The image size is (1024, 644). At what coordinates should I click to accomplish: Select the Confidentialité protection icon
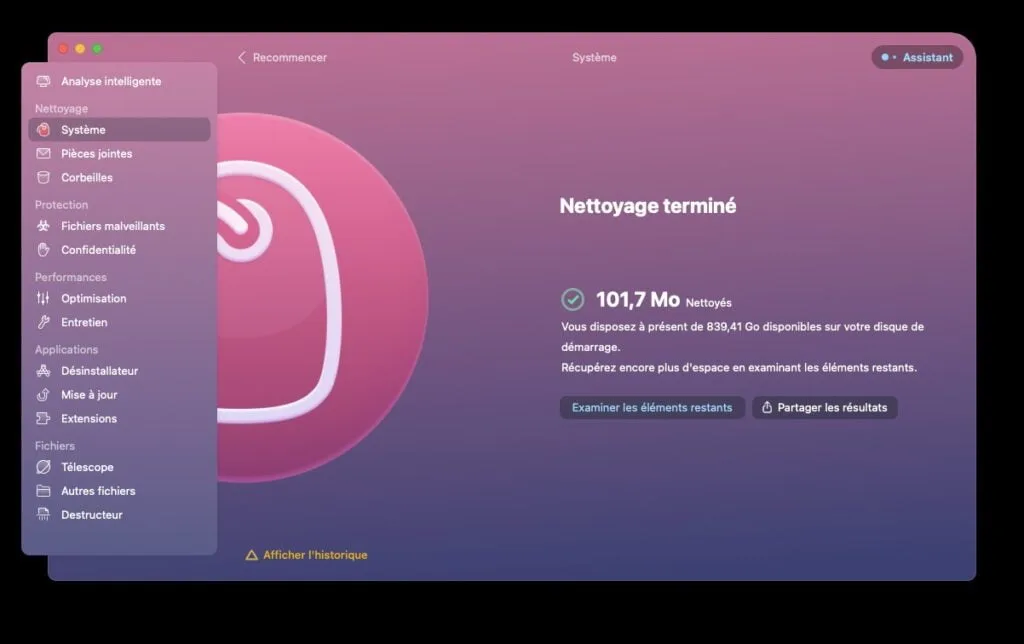[x=44, y=250]
